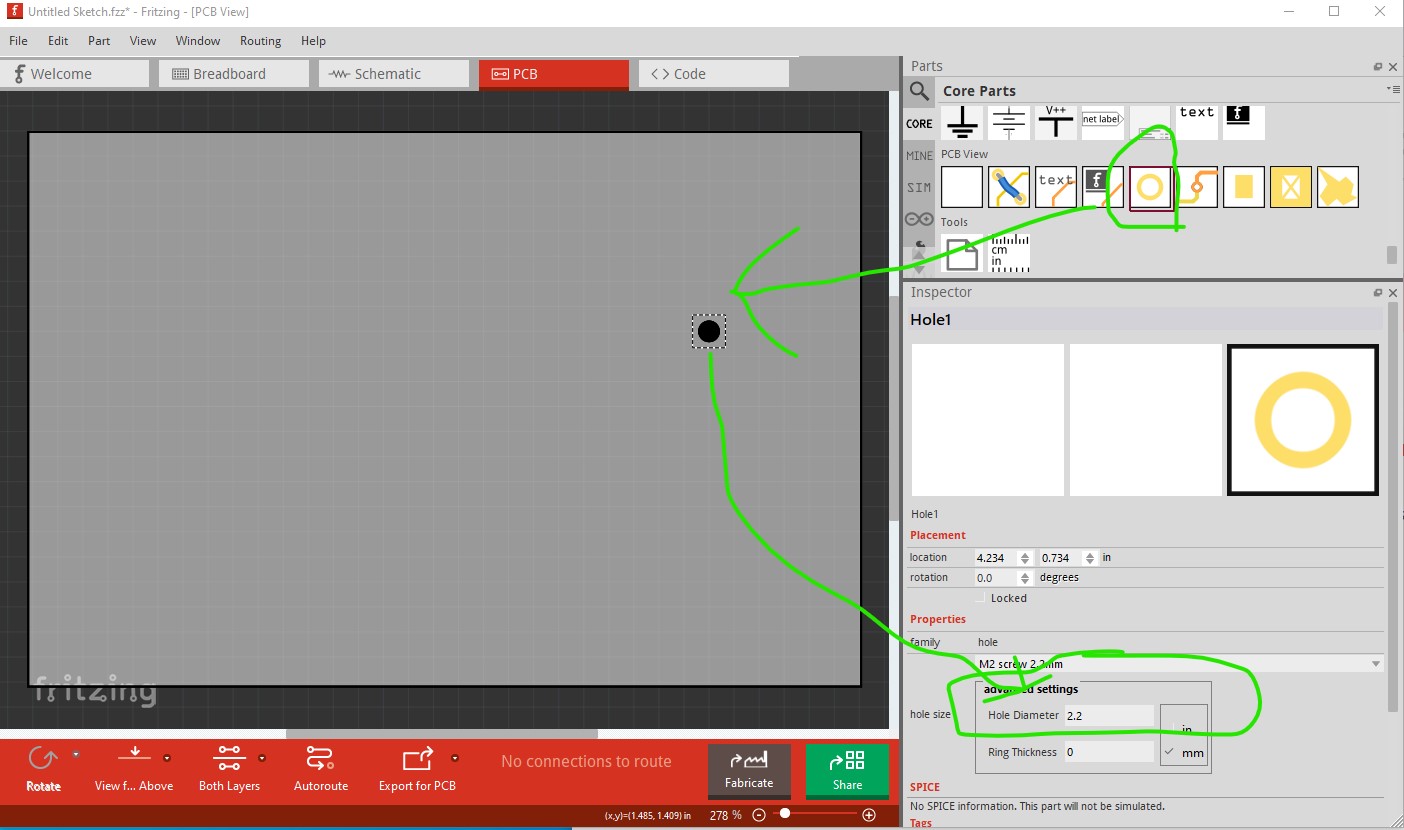Open the parts search magnifier
Screen dimensions: 1404x830
coord(919,91)
